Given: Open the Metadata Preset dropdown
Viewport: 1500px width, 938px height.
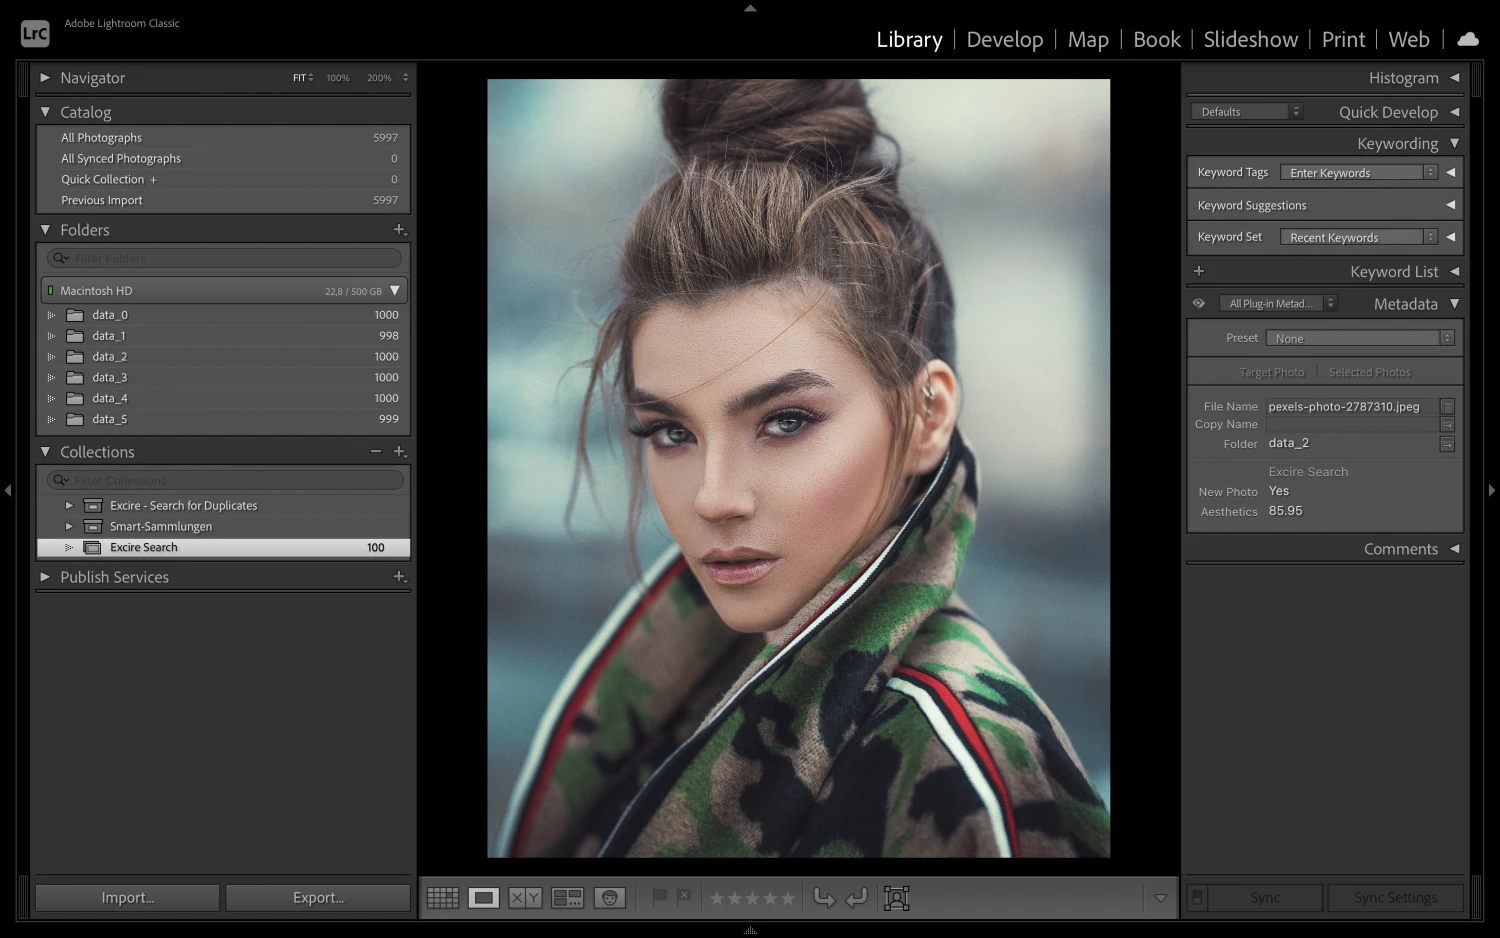Looking at the screenshot, I should (1359, 338).
